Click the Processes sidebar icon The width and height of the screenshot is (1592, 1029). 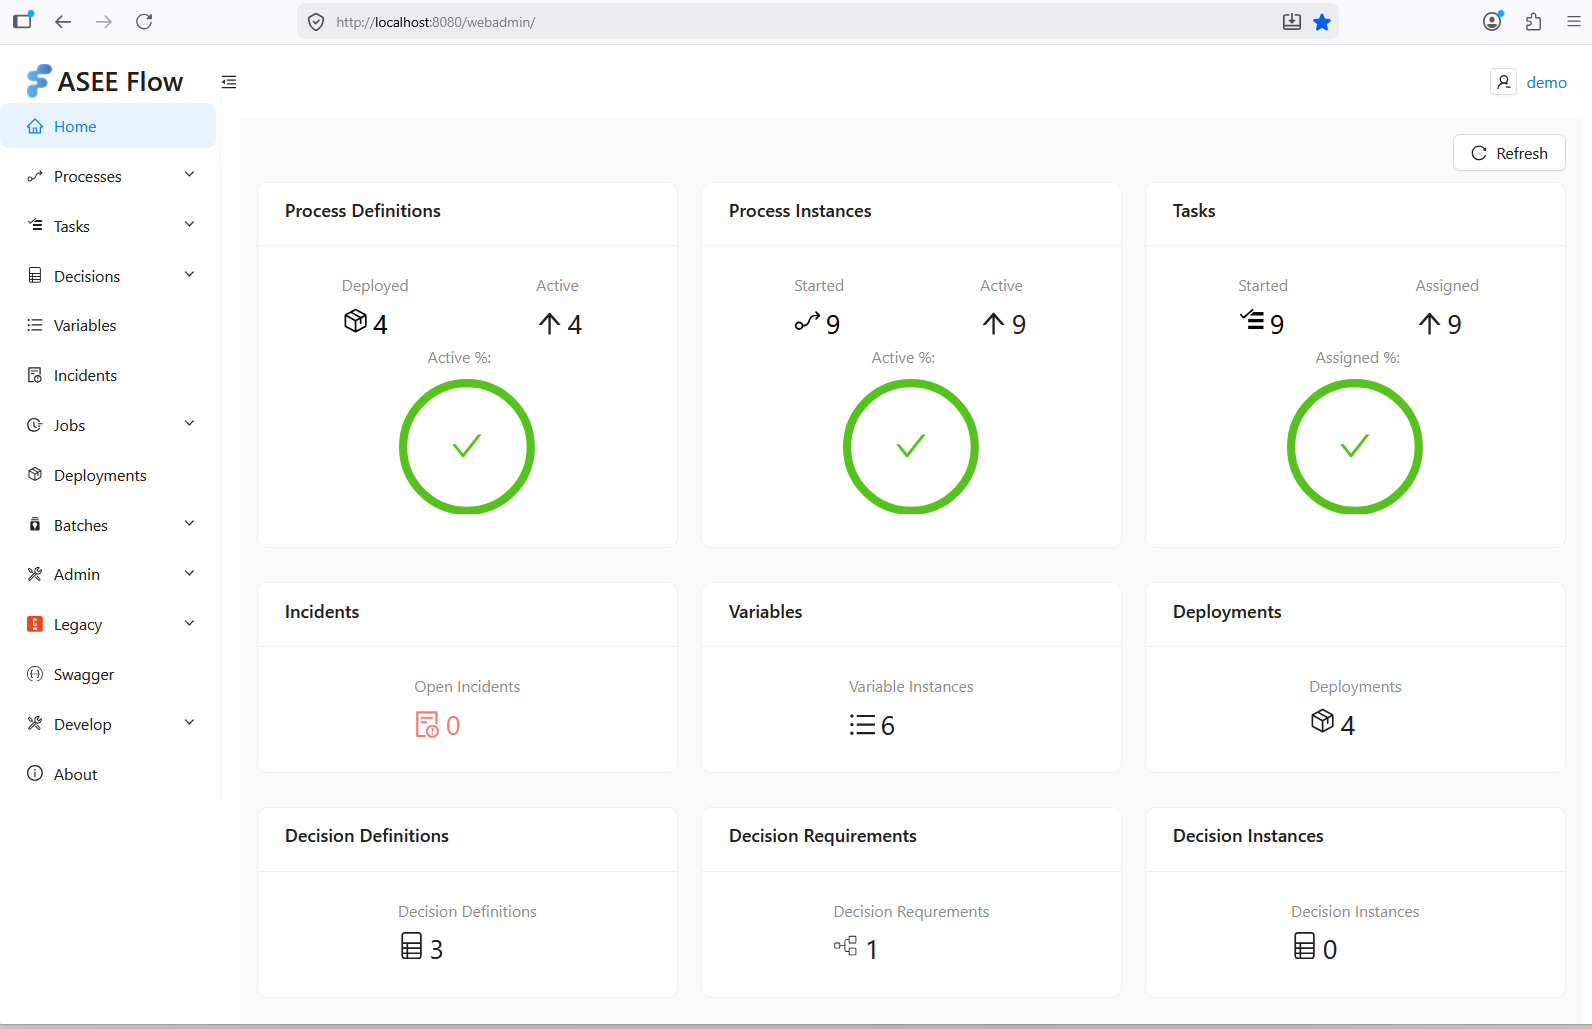click(35, 176)
